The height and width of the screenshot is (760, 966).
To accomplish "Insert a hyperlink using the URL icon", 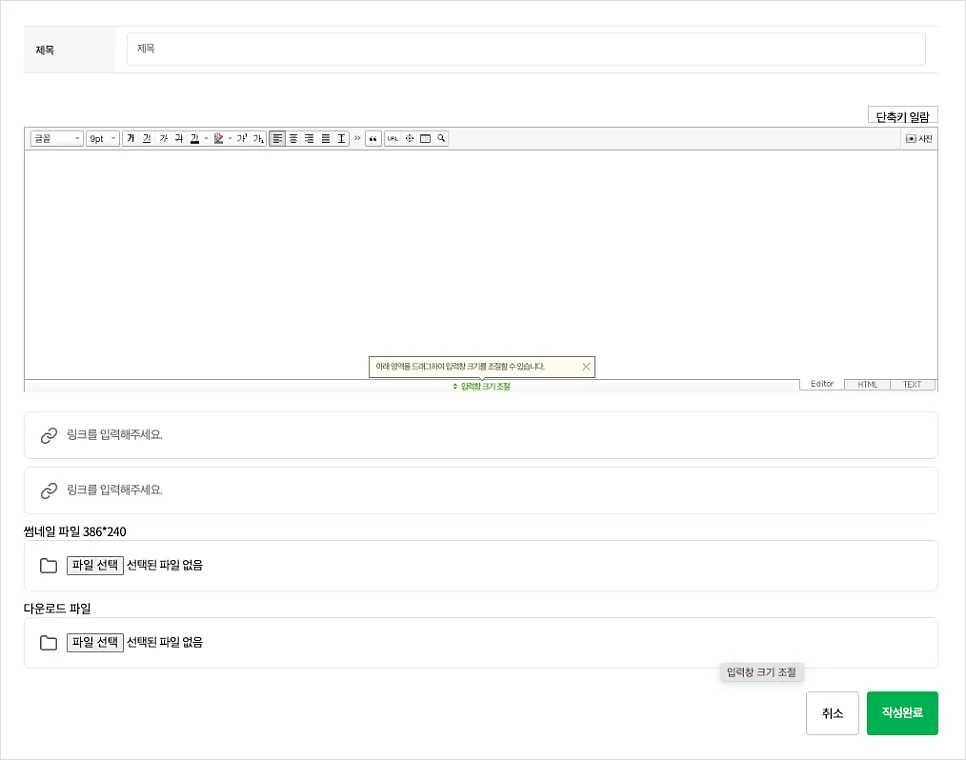I will click(392, 139).
